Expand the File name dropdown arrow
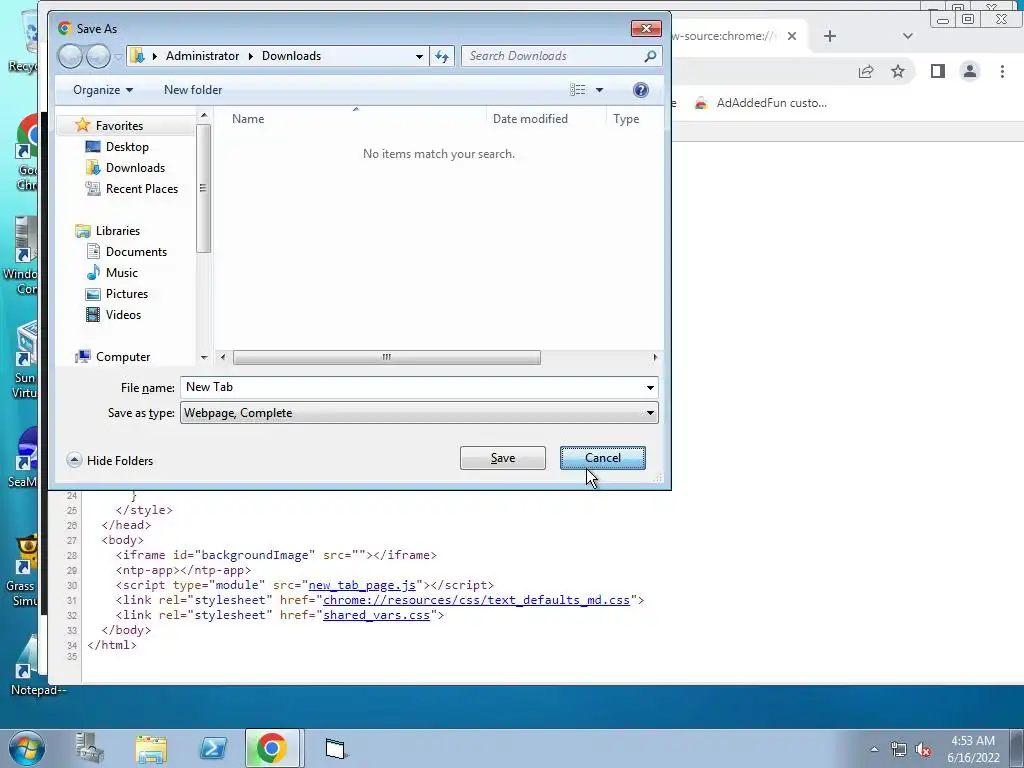Viewport: 1024px width, 768px height. click(x=650, y=388)
